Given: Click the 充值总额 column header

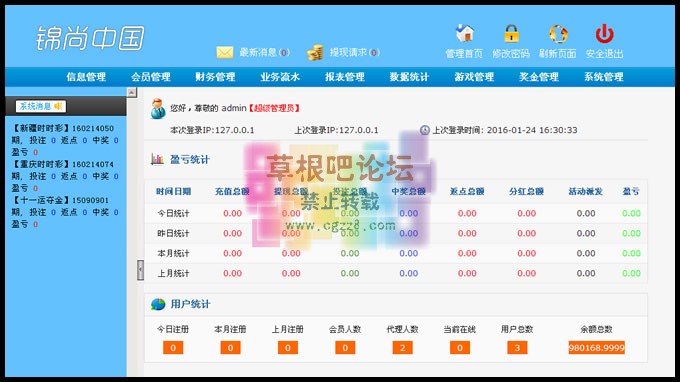Looking at the screenshot, I should 232,191.
